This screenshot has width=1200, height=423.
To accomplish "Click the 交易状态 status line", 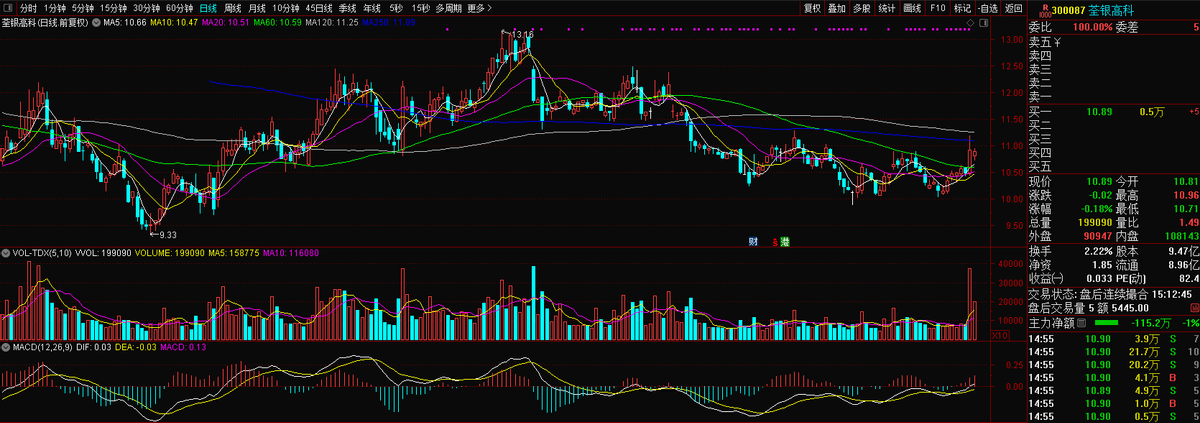I will click(x=1110, y=295).
